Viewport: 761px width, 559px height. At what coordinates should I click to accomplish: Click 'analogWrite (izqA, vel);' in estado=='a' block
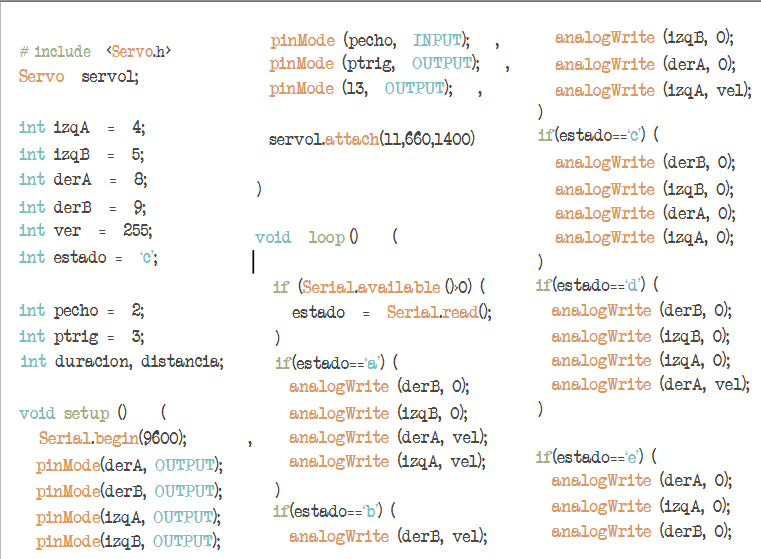click(x=387, y=461)
